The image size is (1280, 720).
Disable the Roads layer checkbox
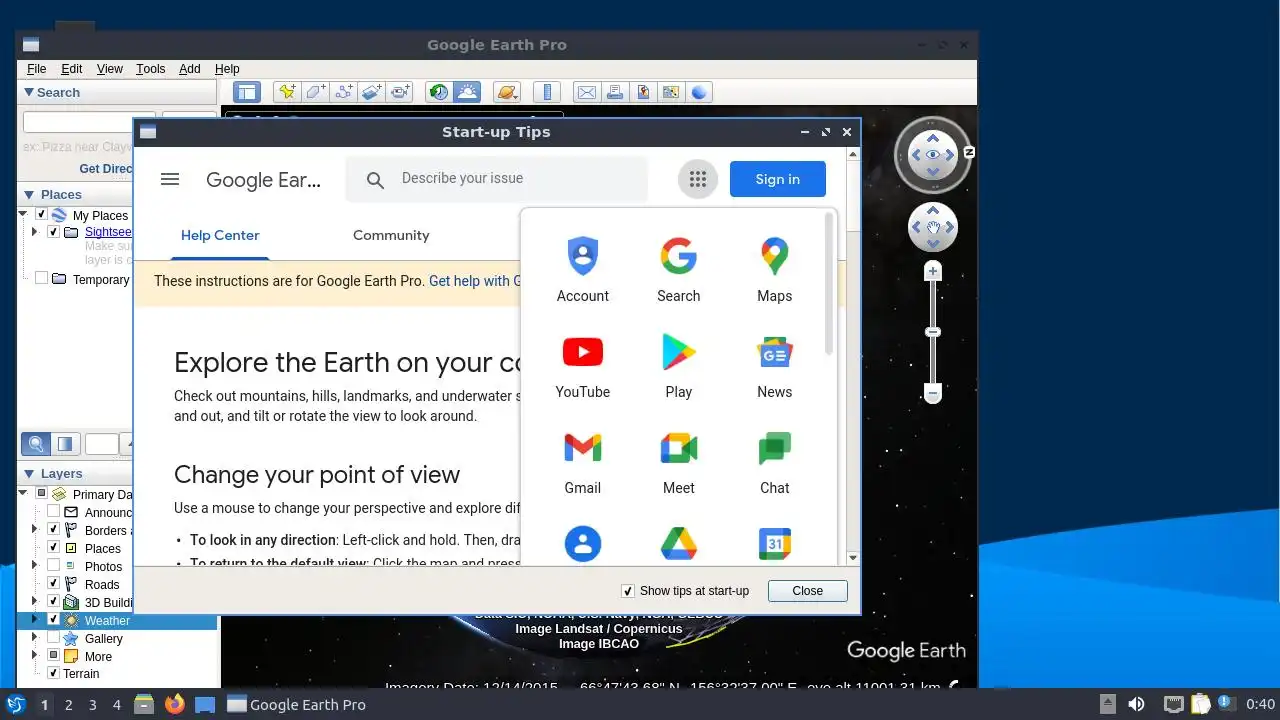click(53, 584)
